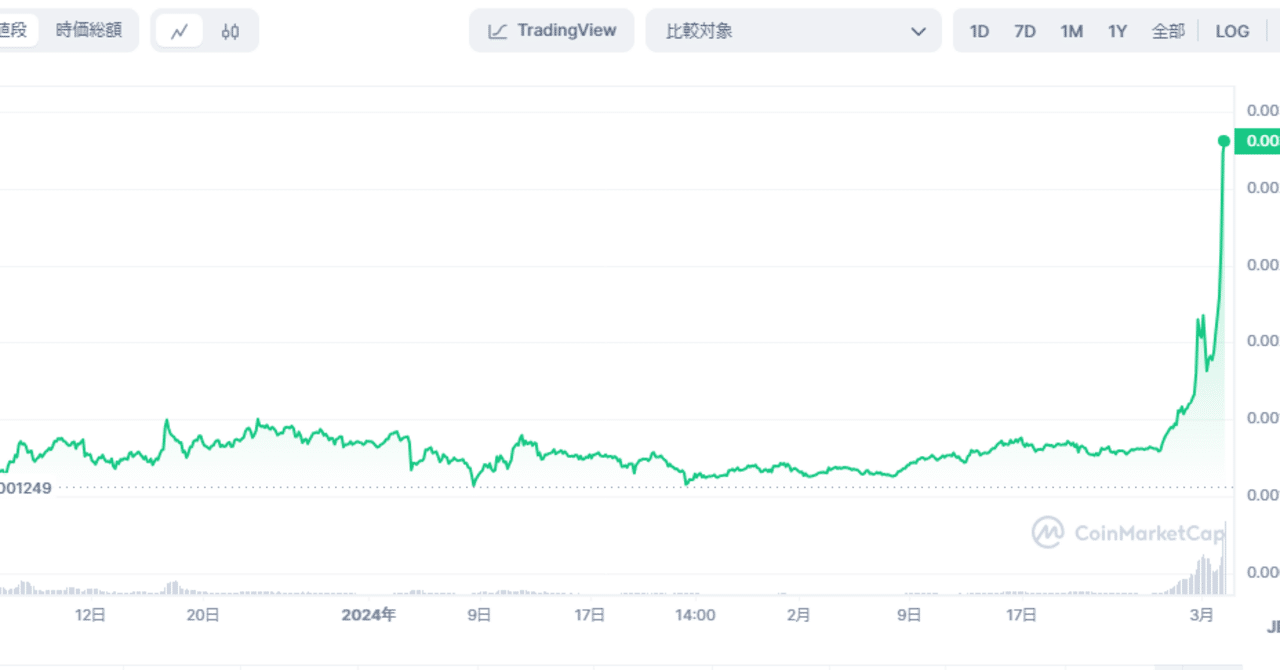The width and height of the screenshot is (1280, 670).
Task: Open the TradingView chart
Action: pos(552,31)
